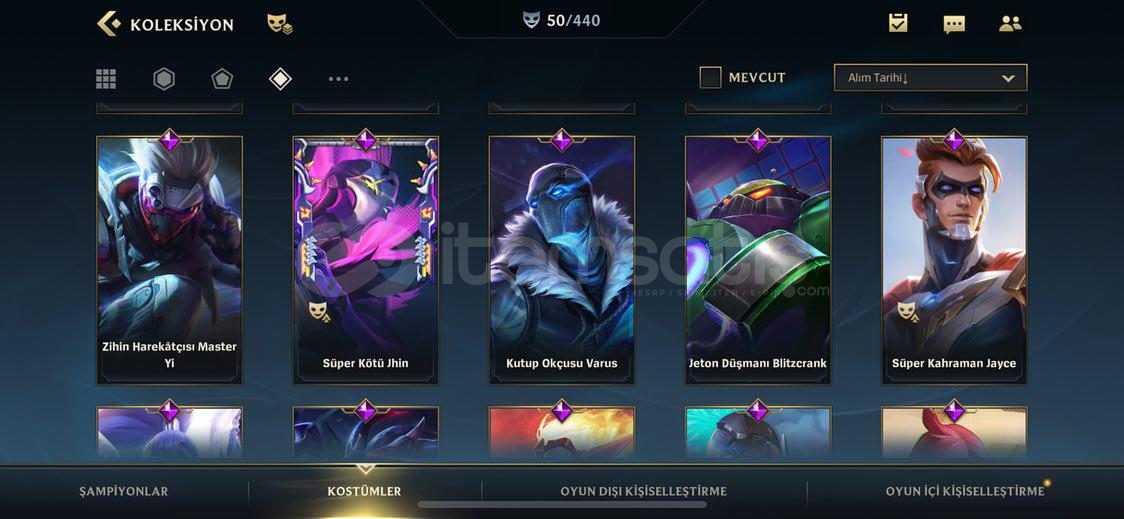The height and width of the screenshot is (519, 1124).
Task: Open Oyun İçi Kişiselleştirme tab
Action: tap(965, 492)
